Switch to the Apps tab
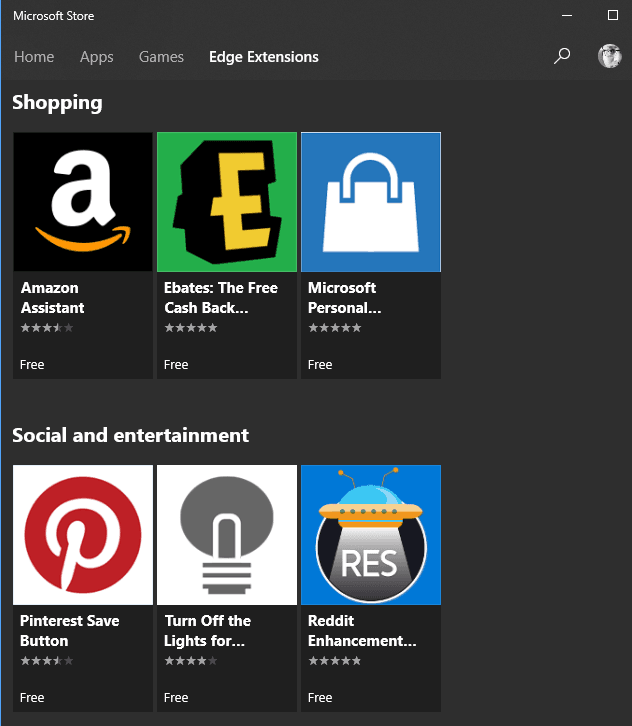Image resolution: width=632 pixels, height=726 pixels. click(x=96, y=57)
